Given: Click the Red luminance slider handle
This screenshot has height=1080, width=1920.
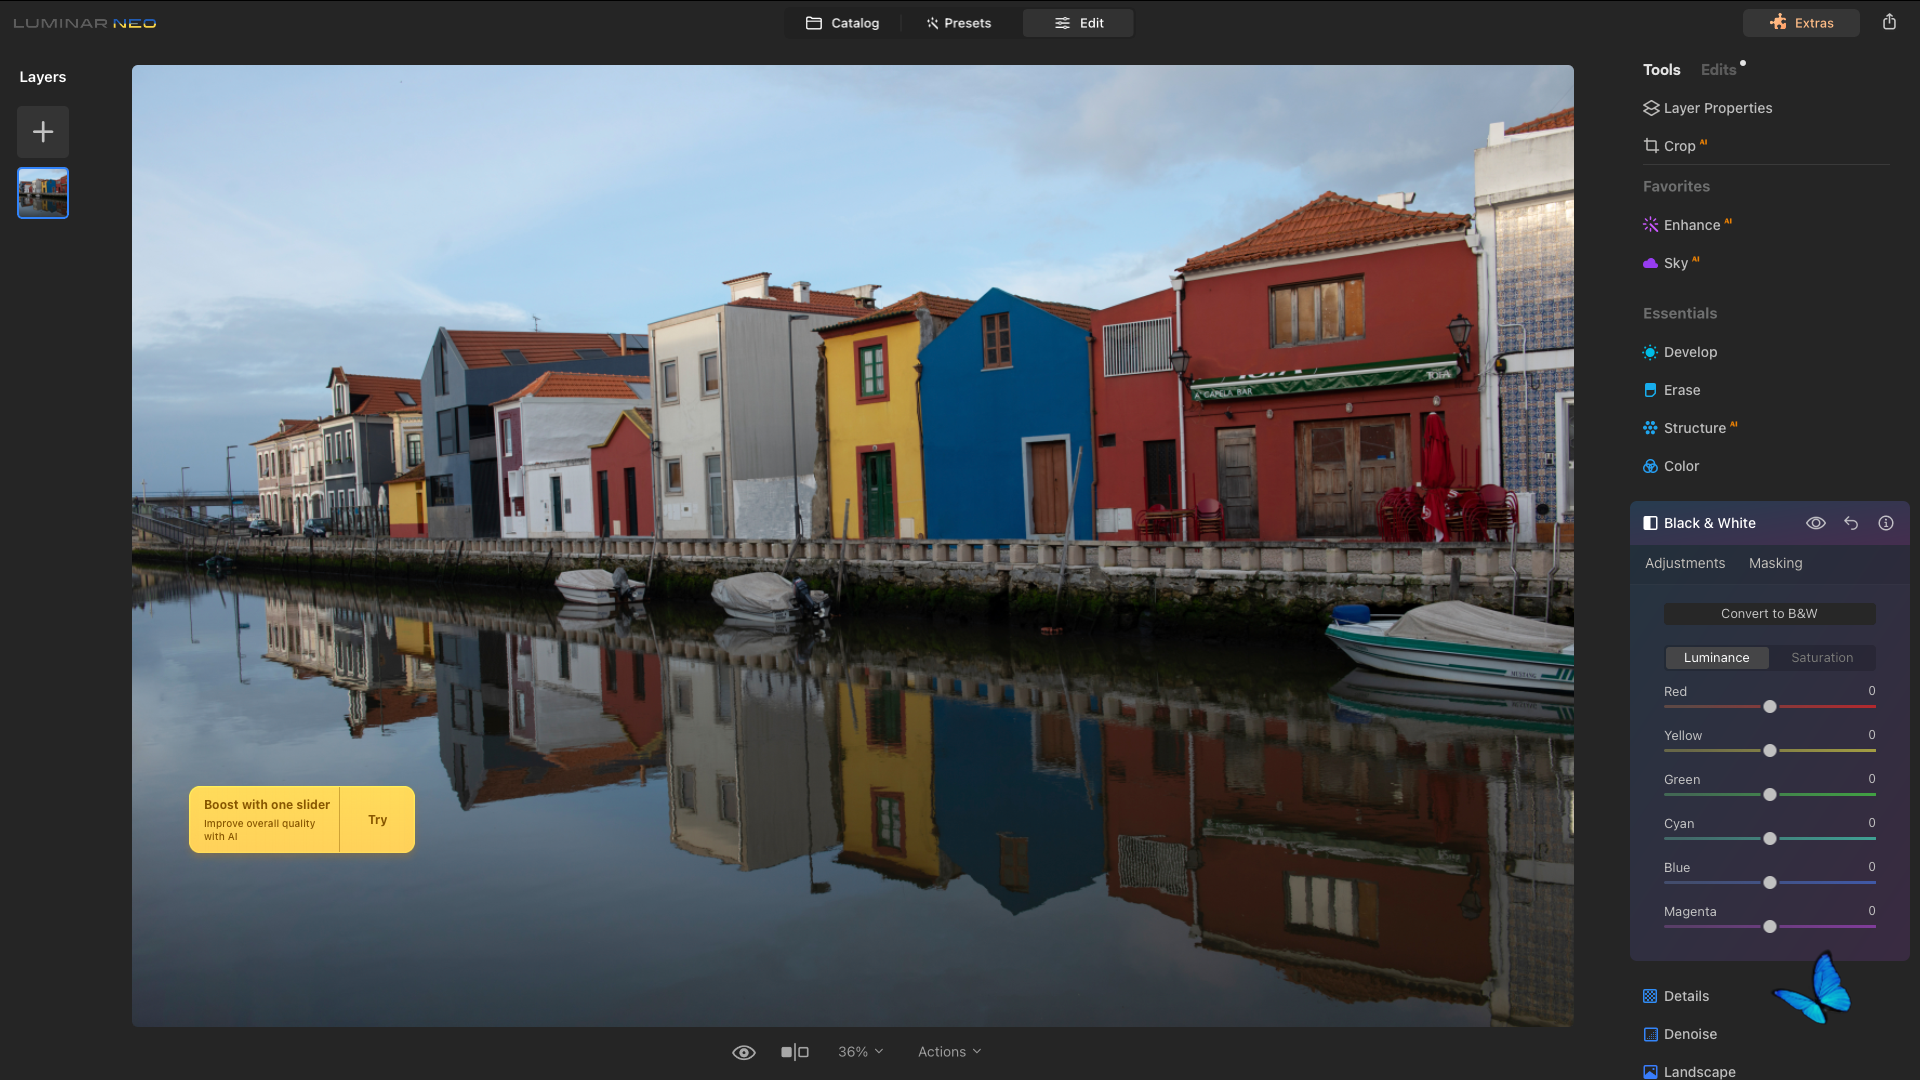Looking at the screenshot, I should [1770, 707].
